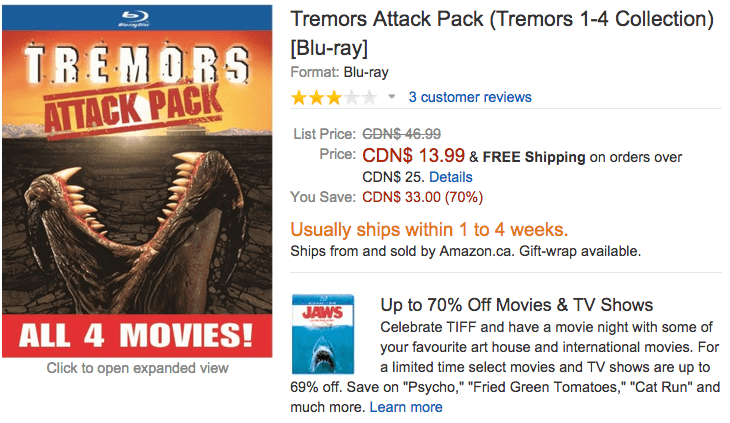
Task: Click the Blu-ray Disc logo on cover
Action: (x=135, y=18)
